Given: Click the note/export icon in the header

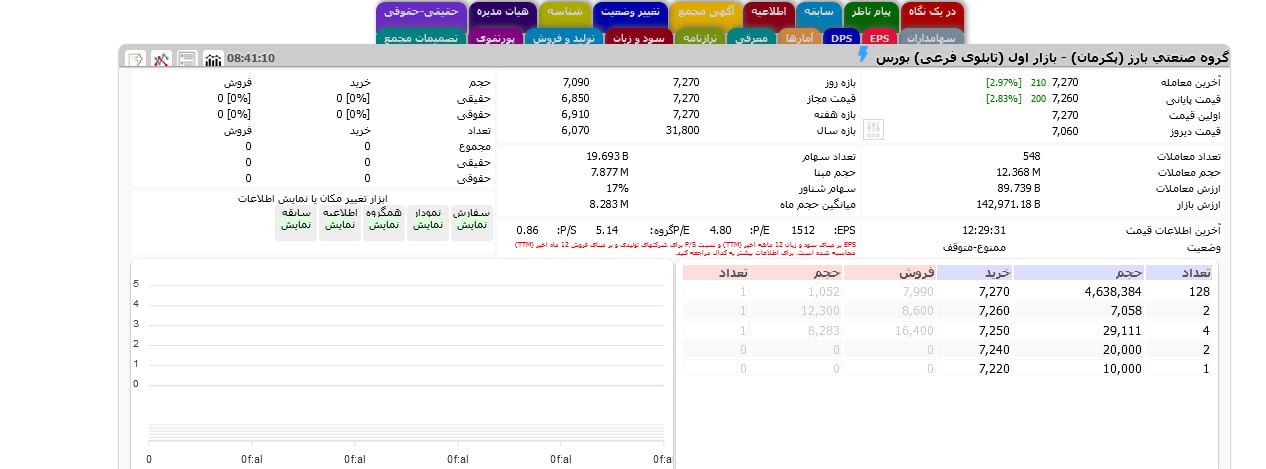Looking at the screenshot, I should 135,59.
